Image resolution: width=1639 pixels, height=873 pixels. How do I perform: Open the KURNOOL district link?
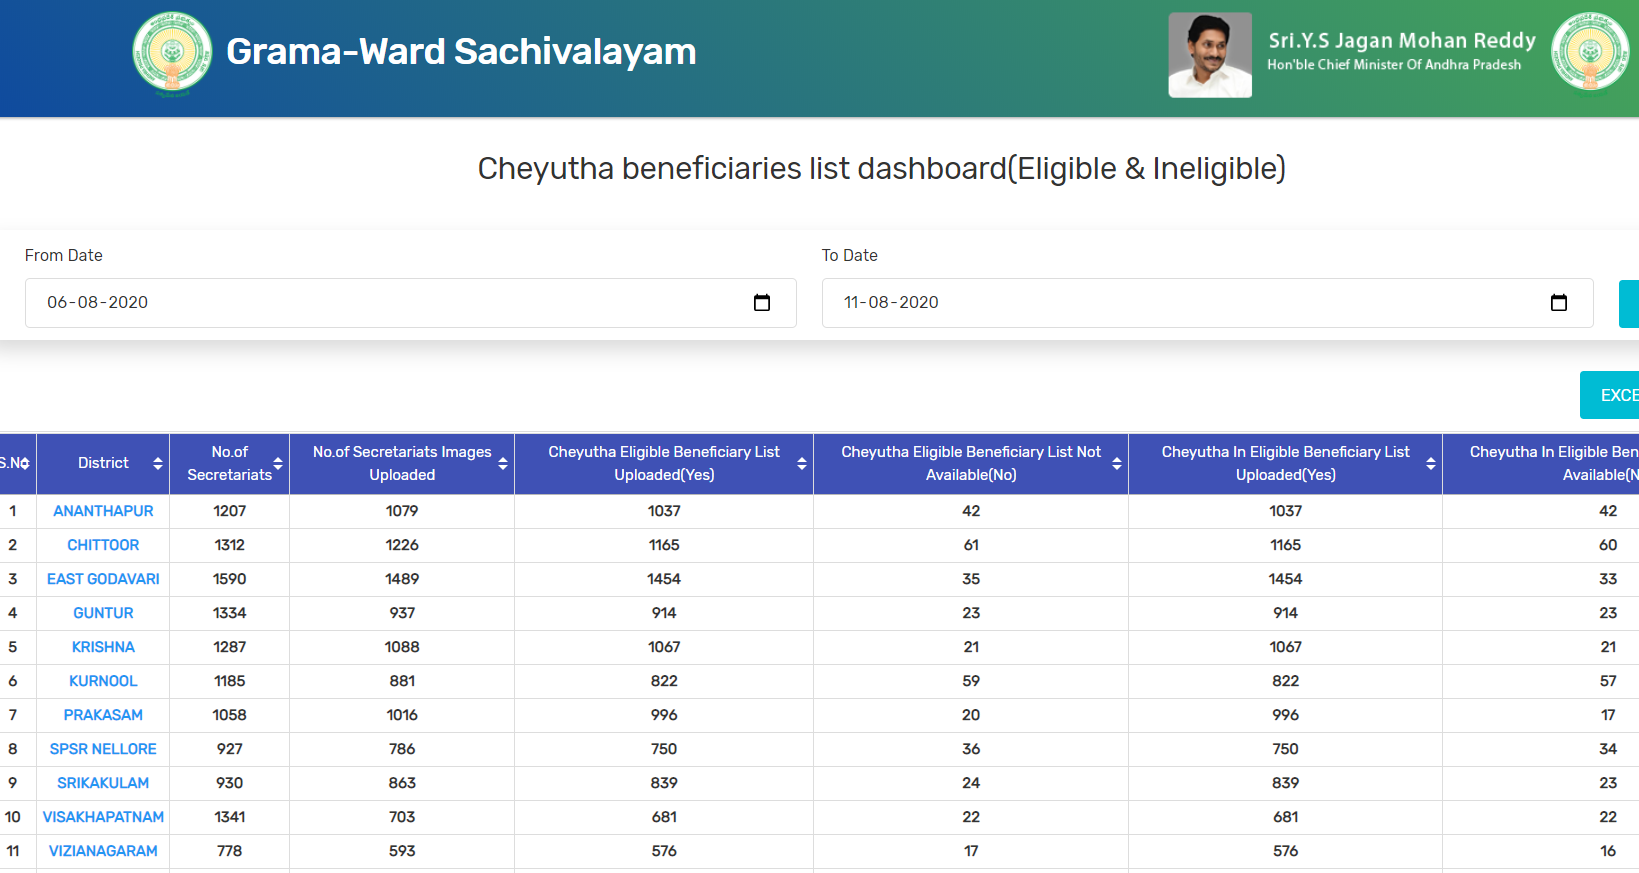103,681
